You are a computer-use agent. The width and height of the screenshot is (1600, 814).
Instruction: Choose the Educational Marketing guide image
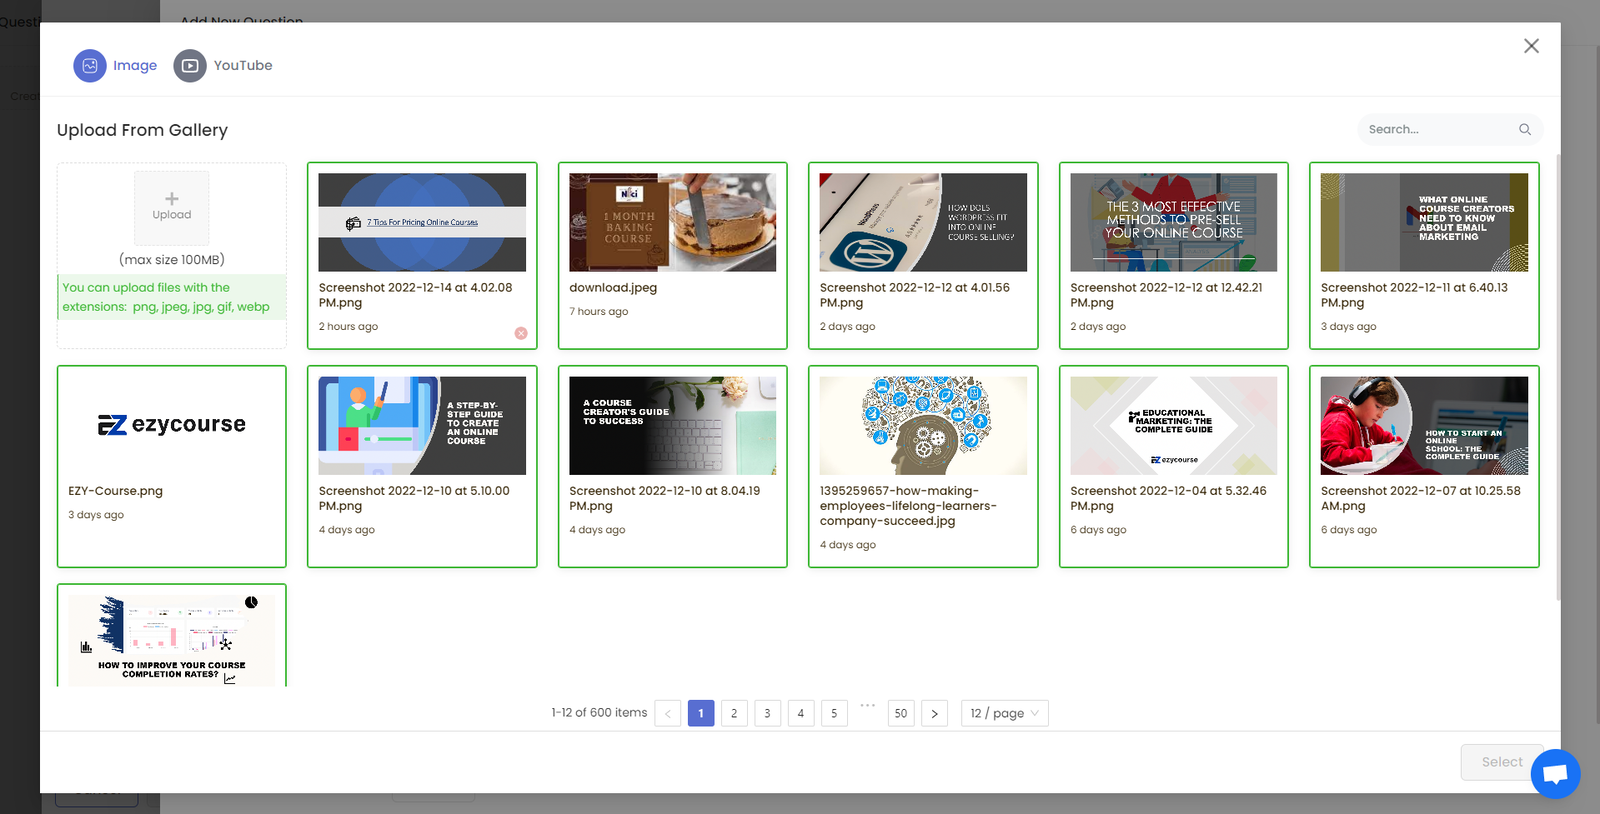pos(1173,425)
